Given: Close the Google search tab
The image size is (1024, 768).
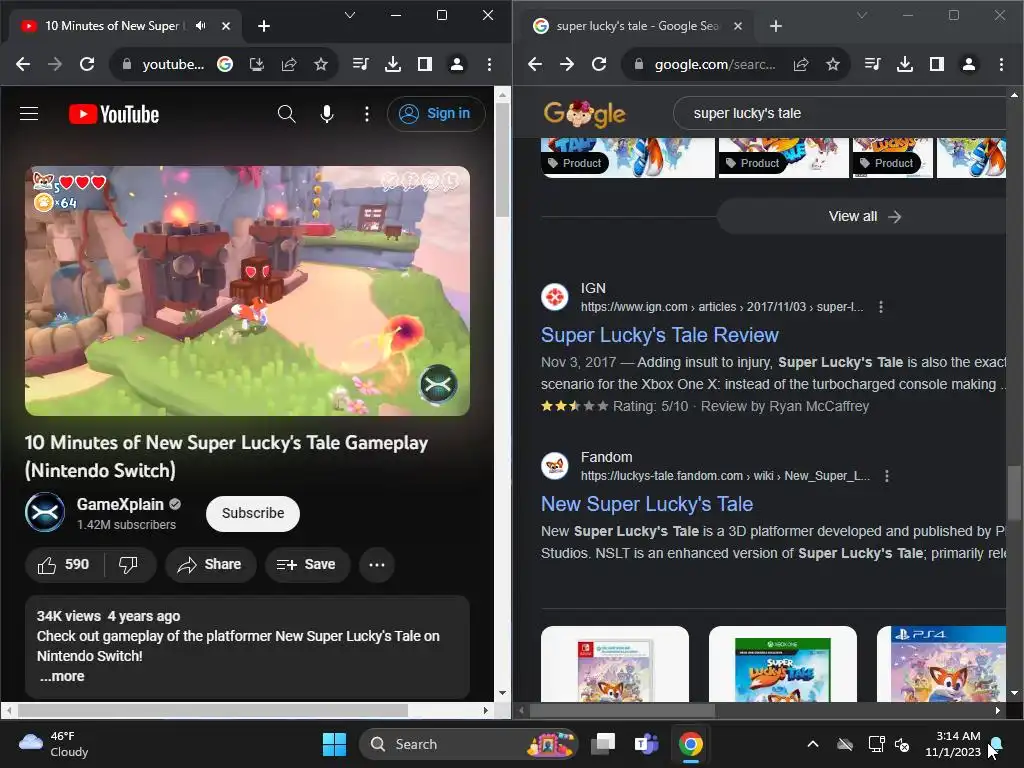Looking at the screenshot, I should (x=737, y=26).
